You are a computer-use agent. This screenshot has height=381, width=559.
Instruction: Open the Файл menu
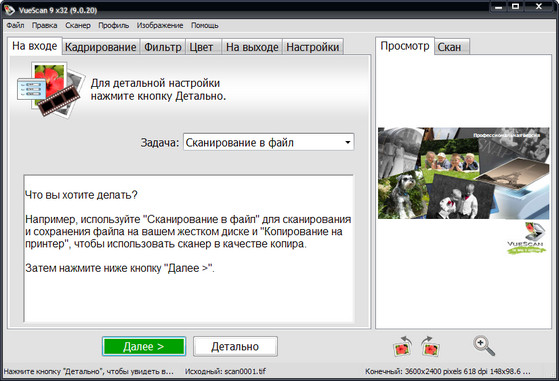[x=15, y=25]
